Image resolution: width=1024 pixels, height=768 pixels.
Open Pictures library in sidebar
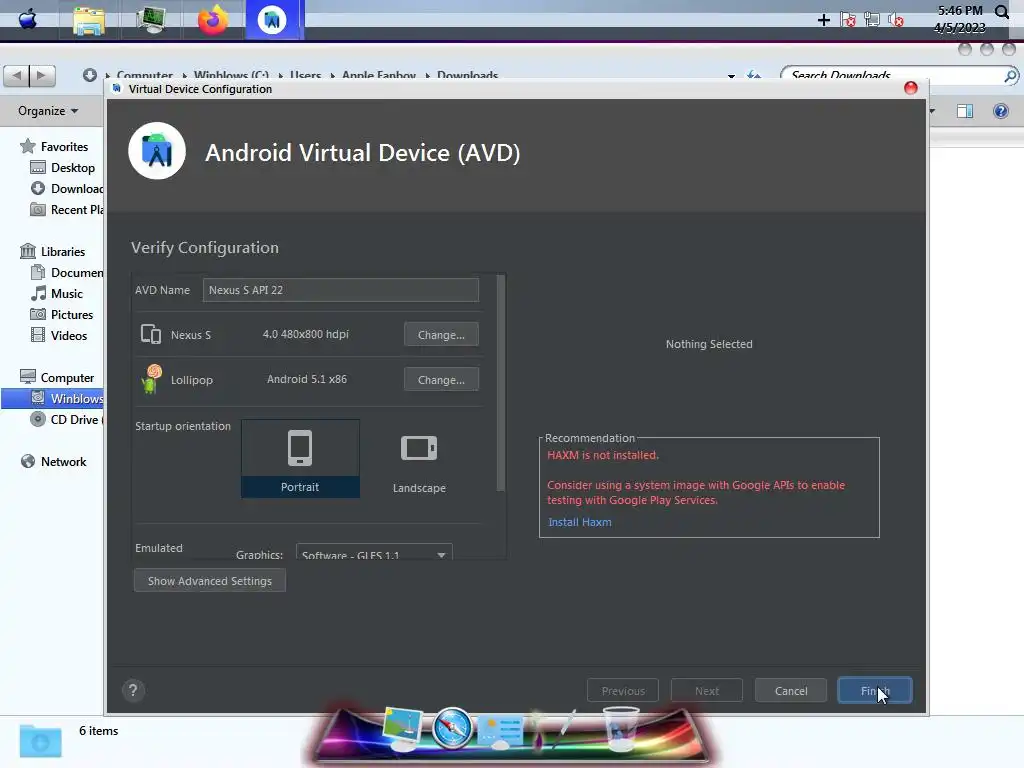coord(72,315)
